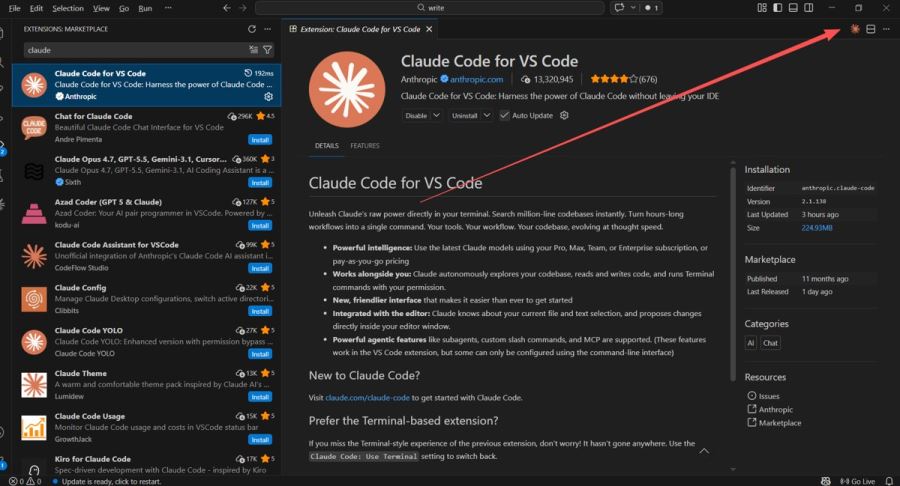Open errors and warnings count in status bar
The height and width of the screenshot is (486, 900).
(x=25, y=481)
